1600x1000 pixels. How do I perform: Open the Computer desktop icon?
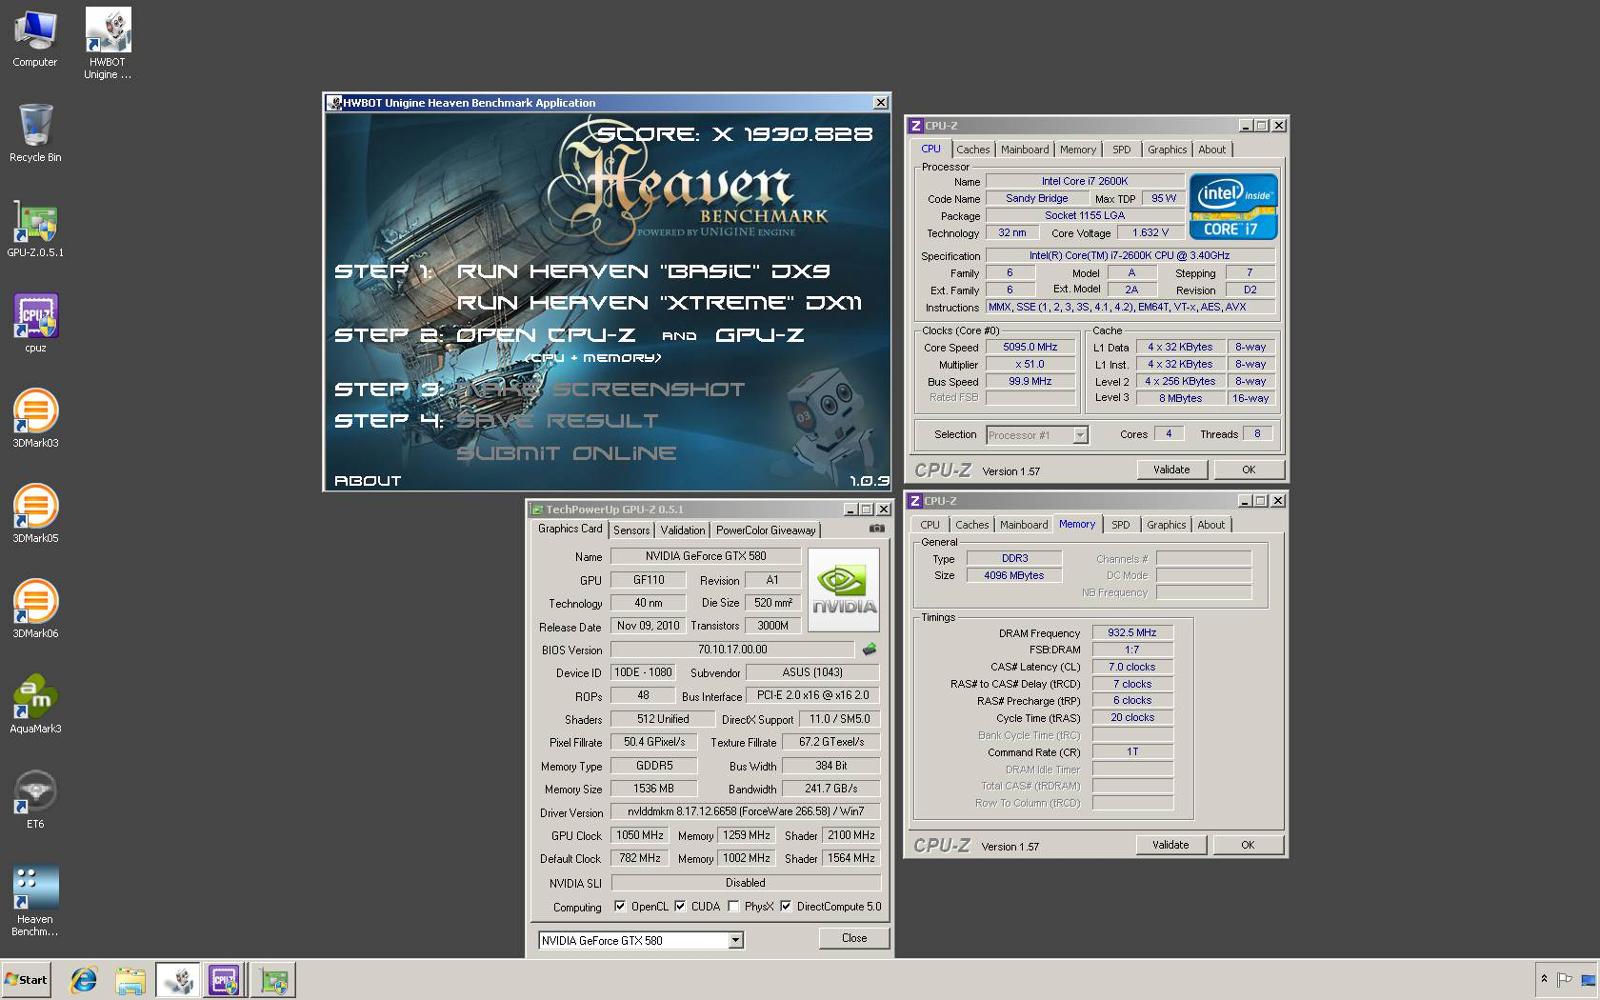click(x=35, y=38)
